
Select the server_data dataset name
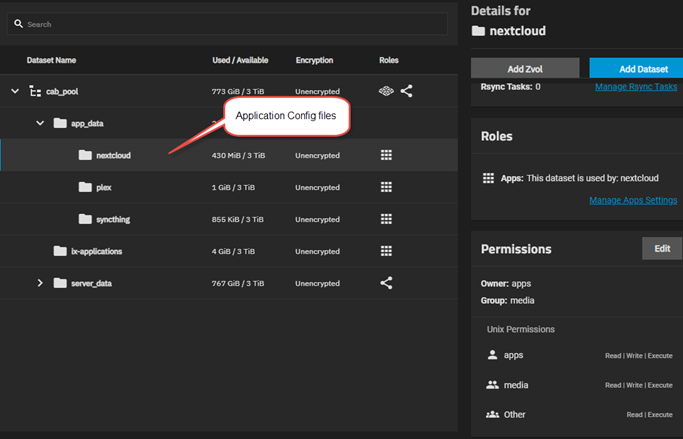(x=91, y=284)
